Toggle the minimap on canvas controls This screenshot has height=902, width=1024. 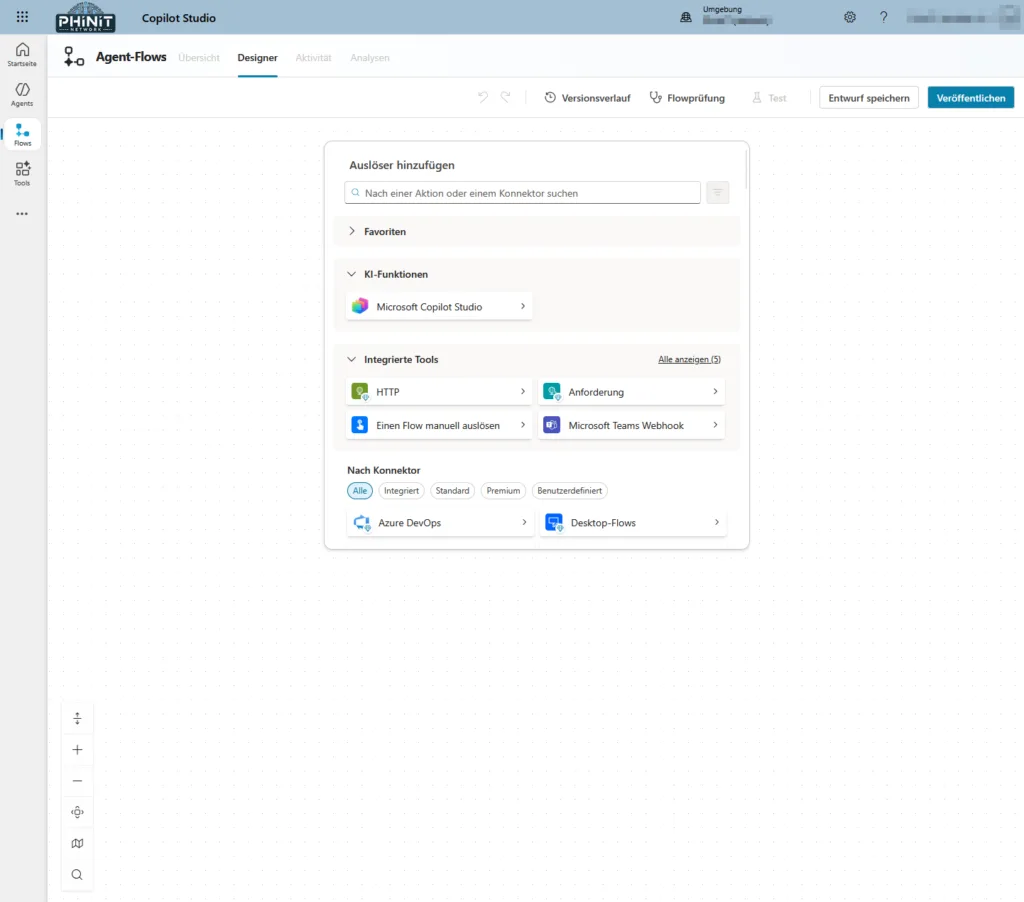point(77,843)
